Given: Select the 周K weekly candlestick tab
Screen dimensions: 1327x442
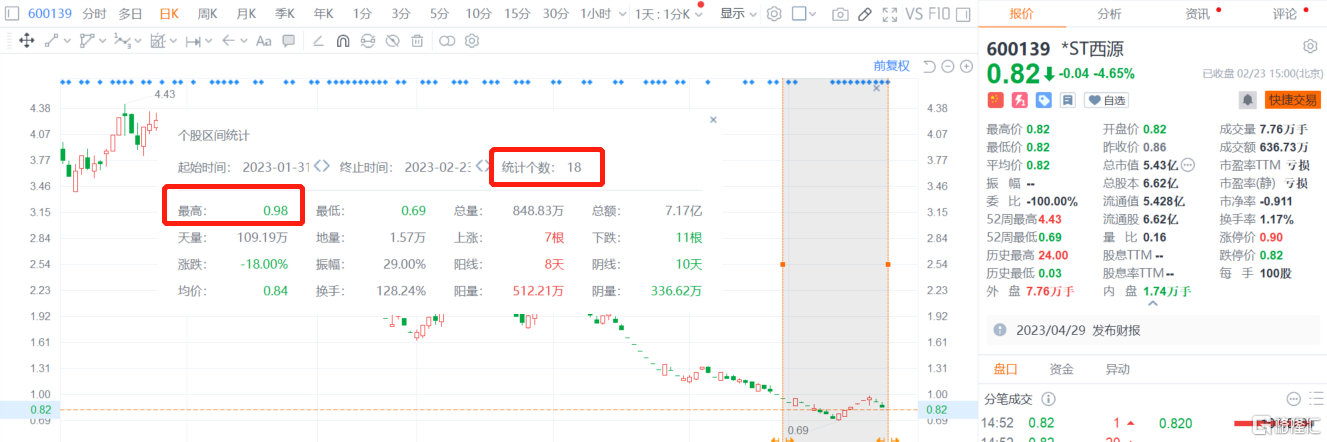Looking at the screenshot, I should point(207,14).
